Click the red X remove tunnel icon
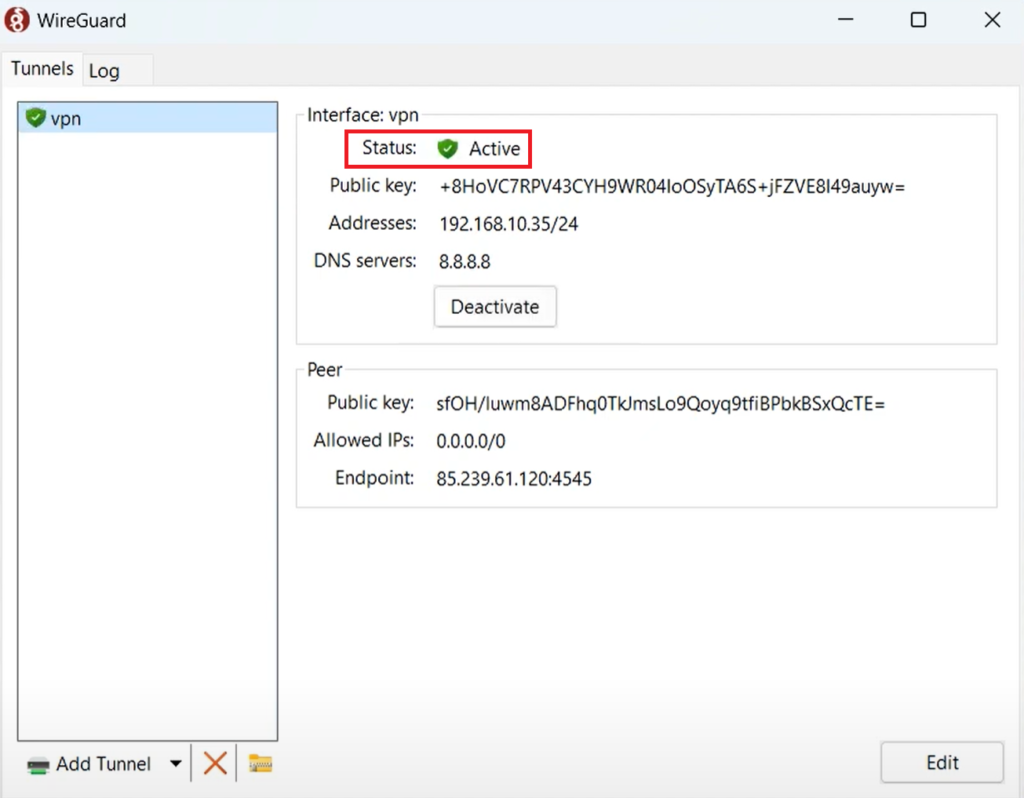The width and height of the screenshot is (1024, 798). coord(214,762)
